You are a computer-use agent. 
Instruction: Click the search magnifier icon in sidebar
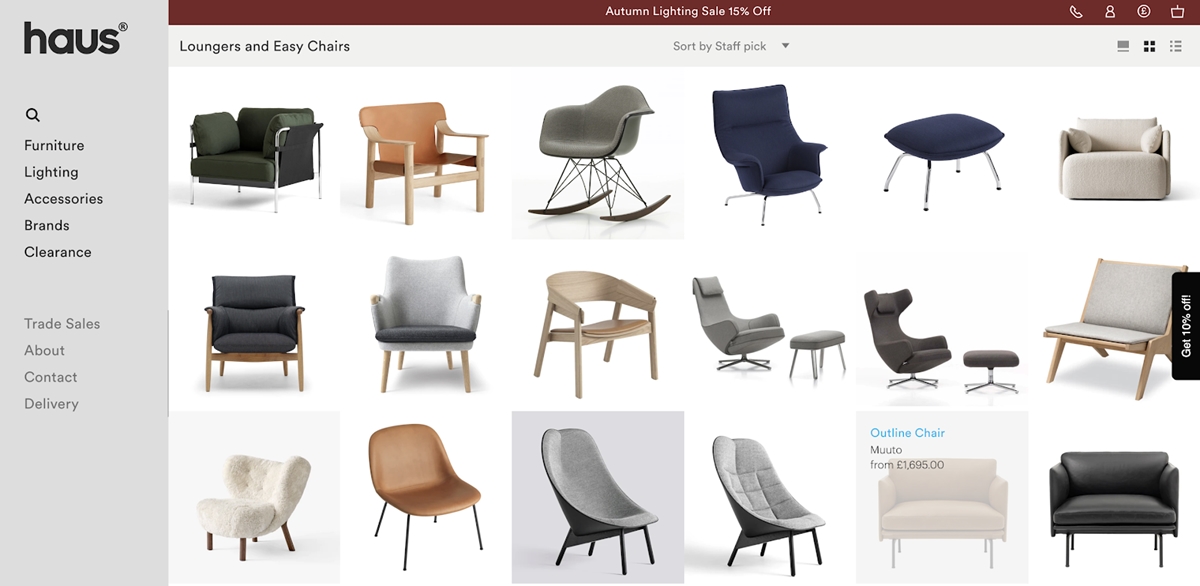point(33,115)
